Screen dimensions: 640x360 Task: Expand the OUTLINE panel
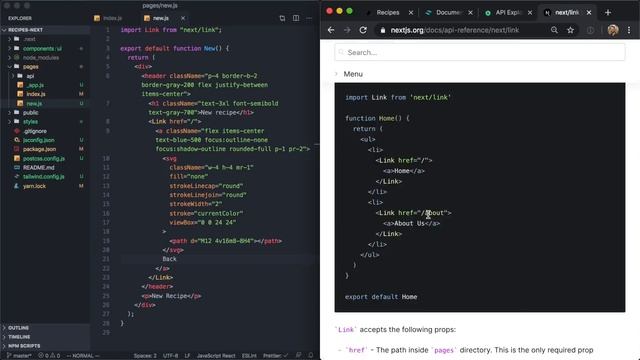pos(18,328)
